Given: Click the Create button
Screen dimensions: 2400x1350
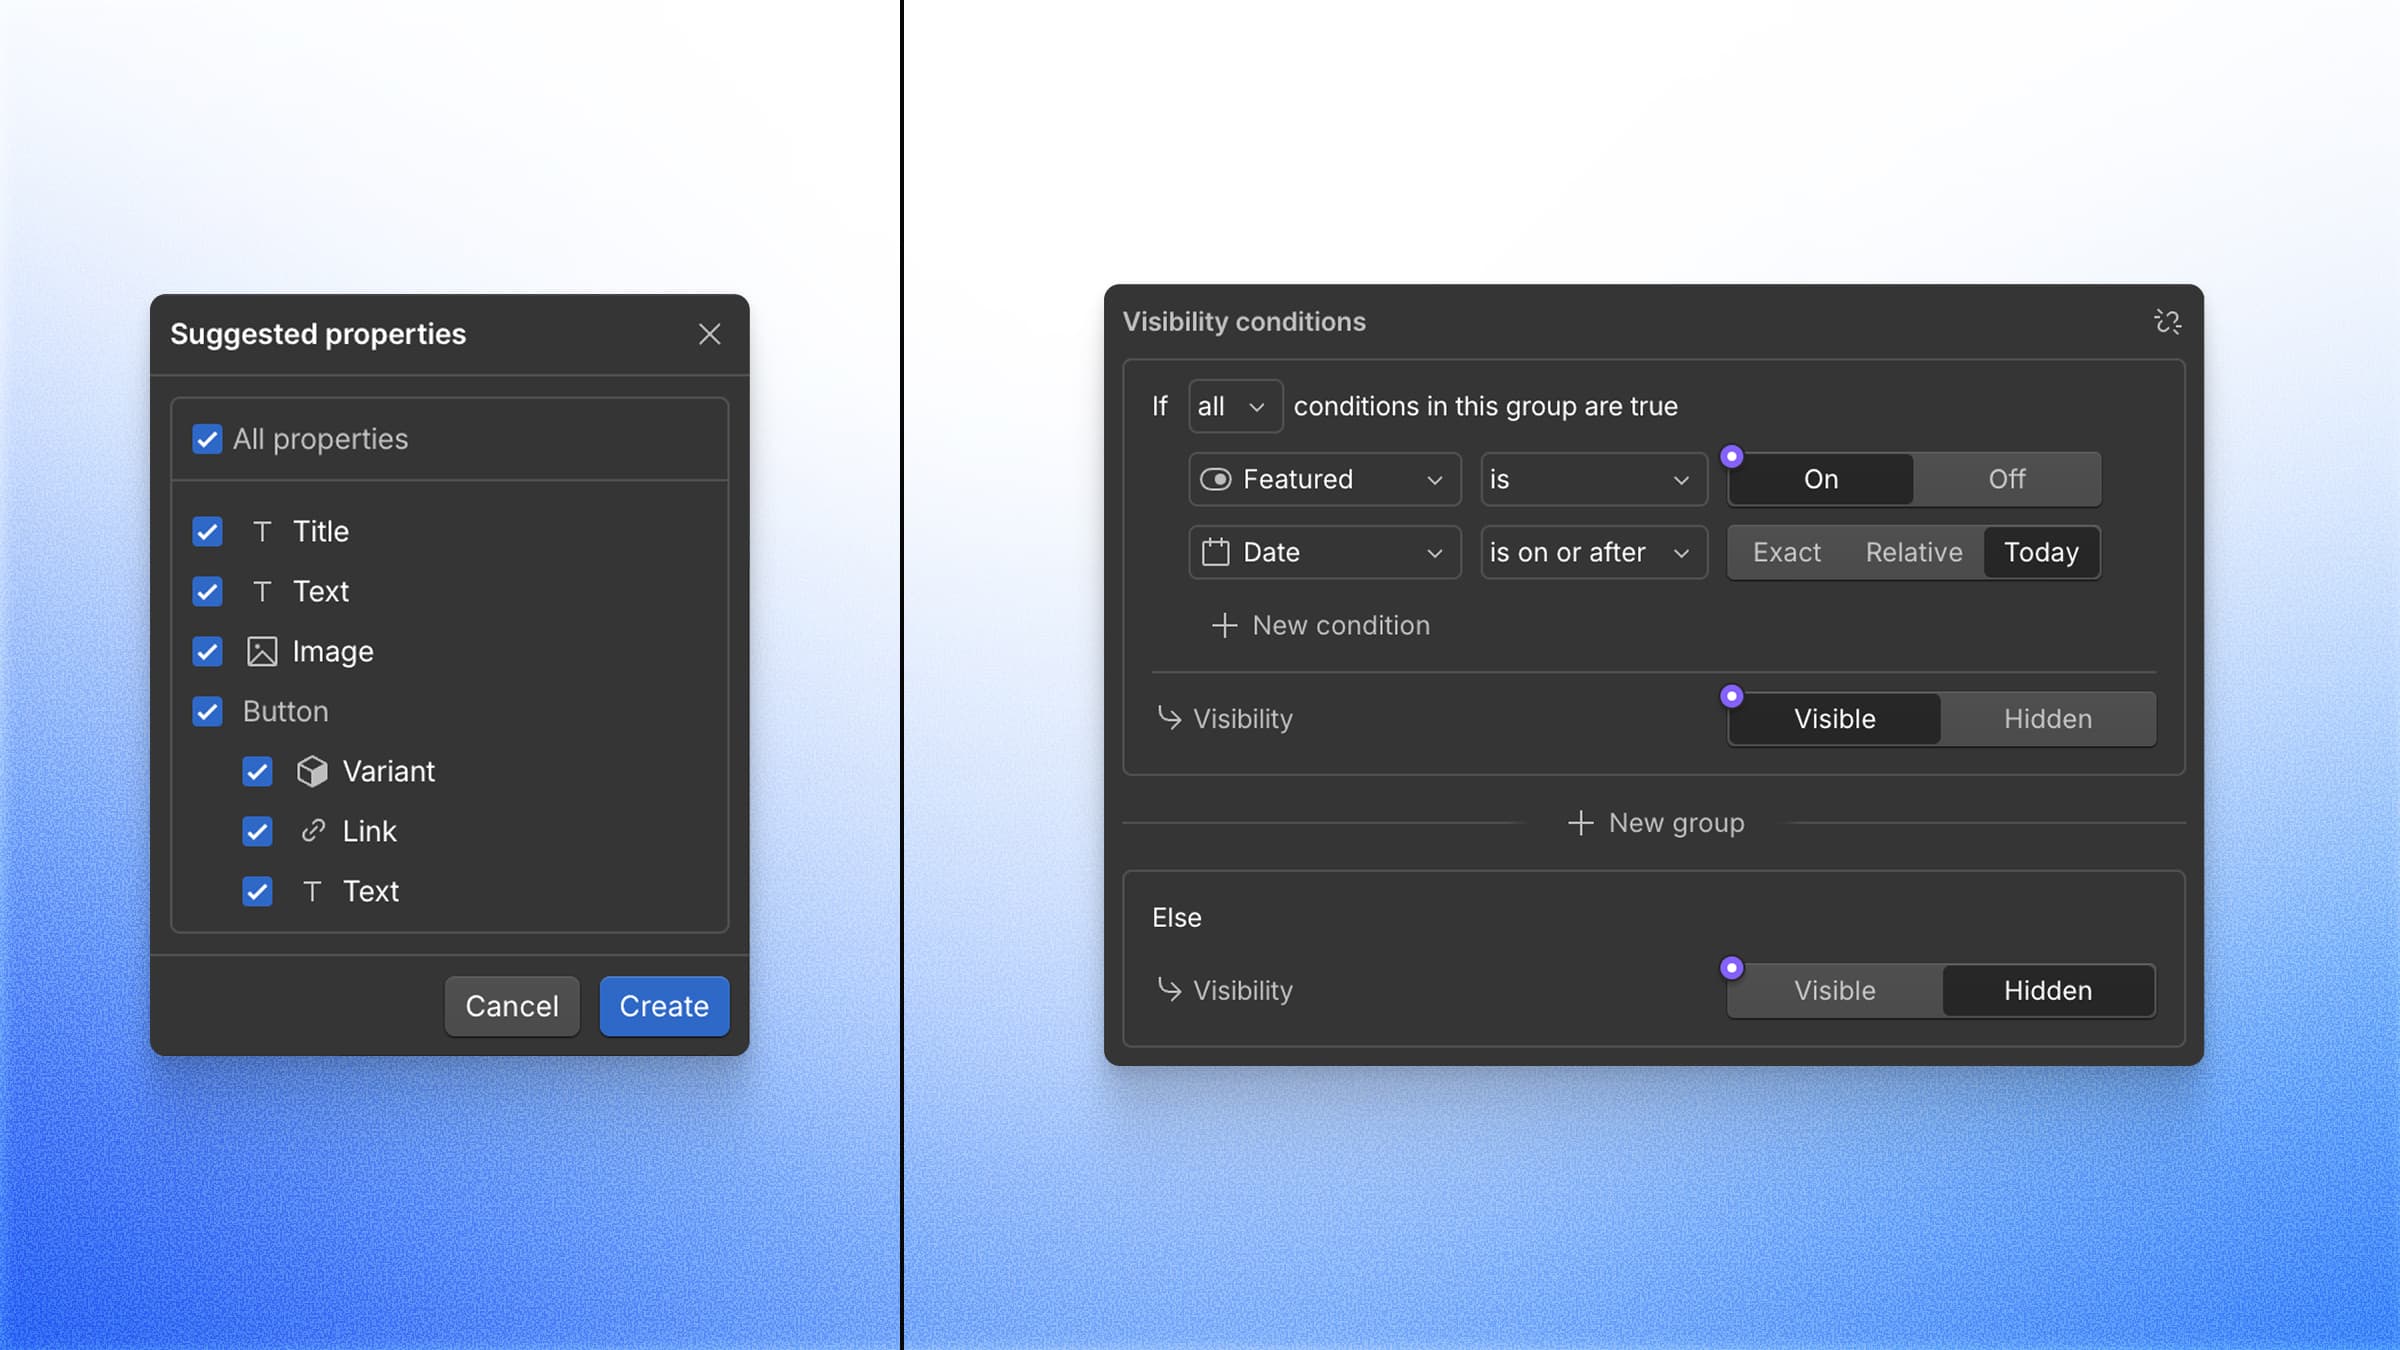Looking at the screenshot, I should pos(663,1006).
